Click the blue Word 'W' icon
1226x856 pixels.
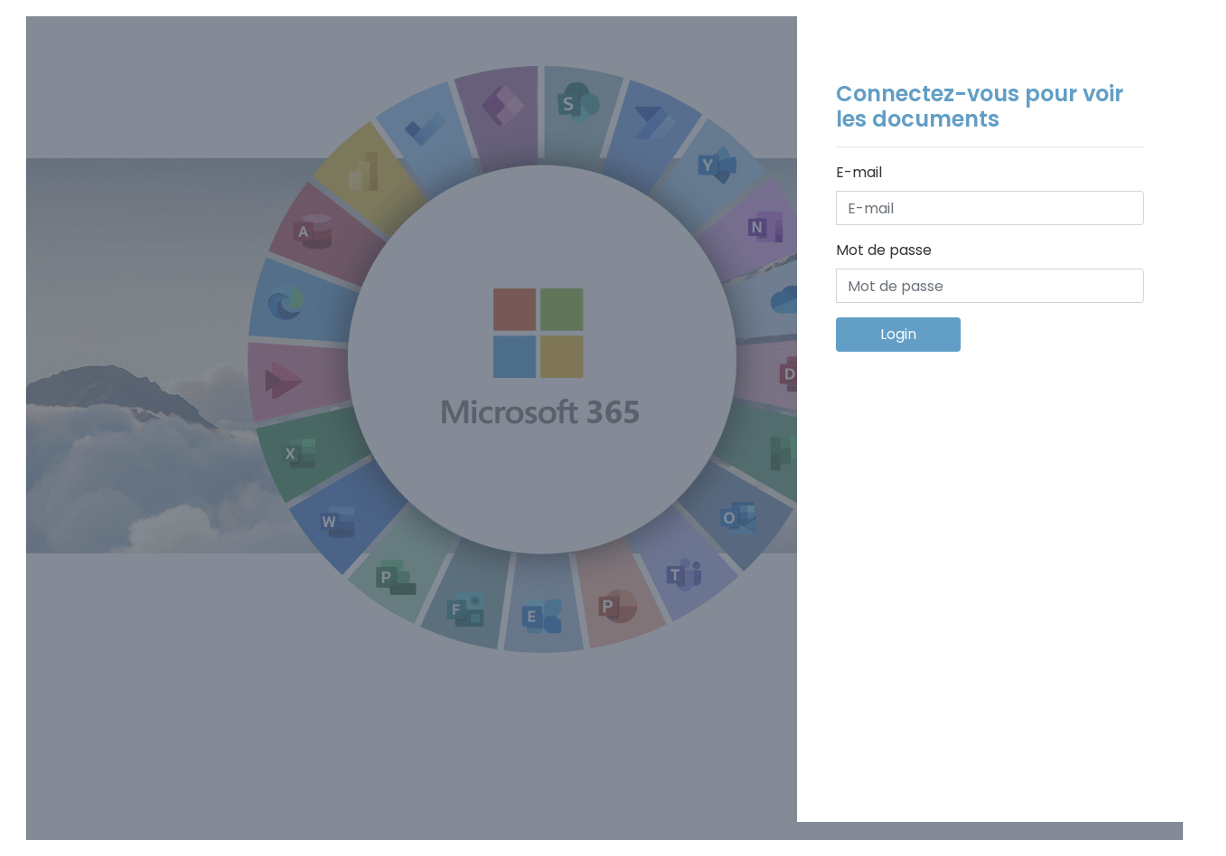[337, 522]
